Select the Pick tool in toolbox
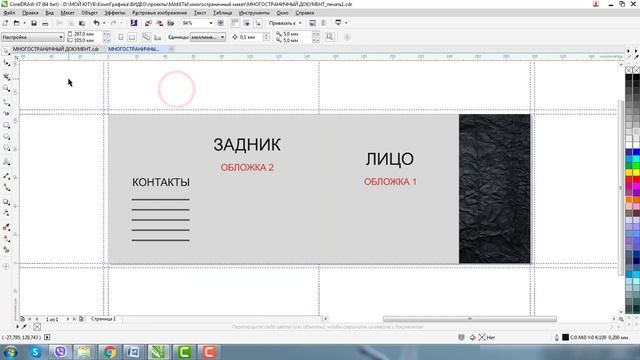This screenshot has height=360, width=640. pos(6,51)
